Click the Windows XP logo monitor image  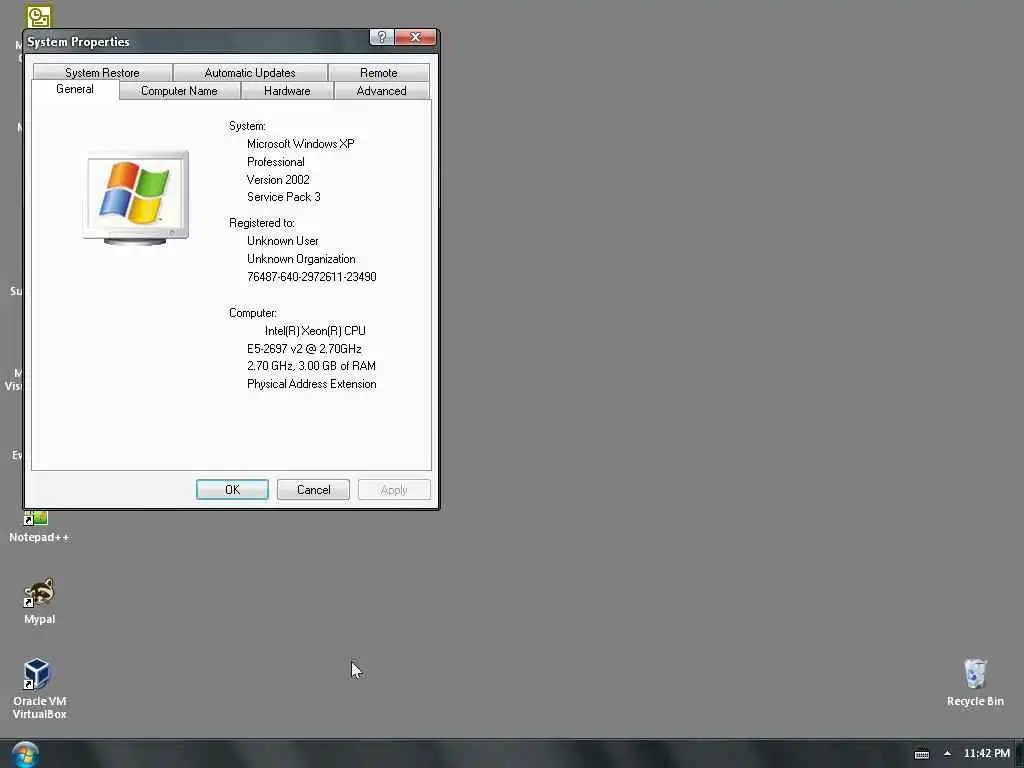coord(136,198)
